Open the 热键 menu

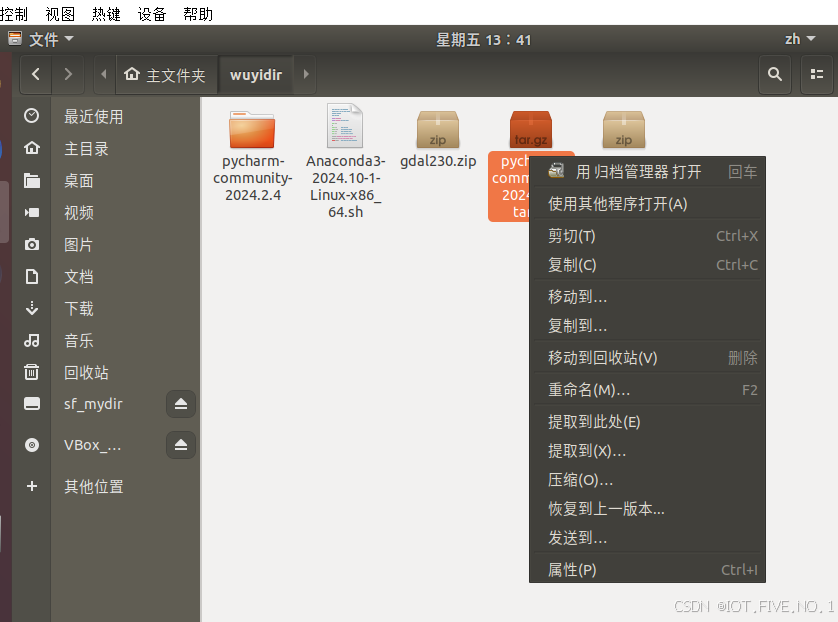pyautogui.click(x=106, y=13)
